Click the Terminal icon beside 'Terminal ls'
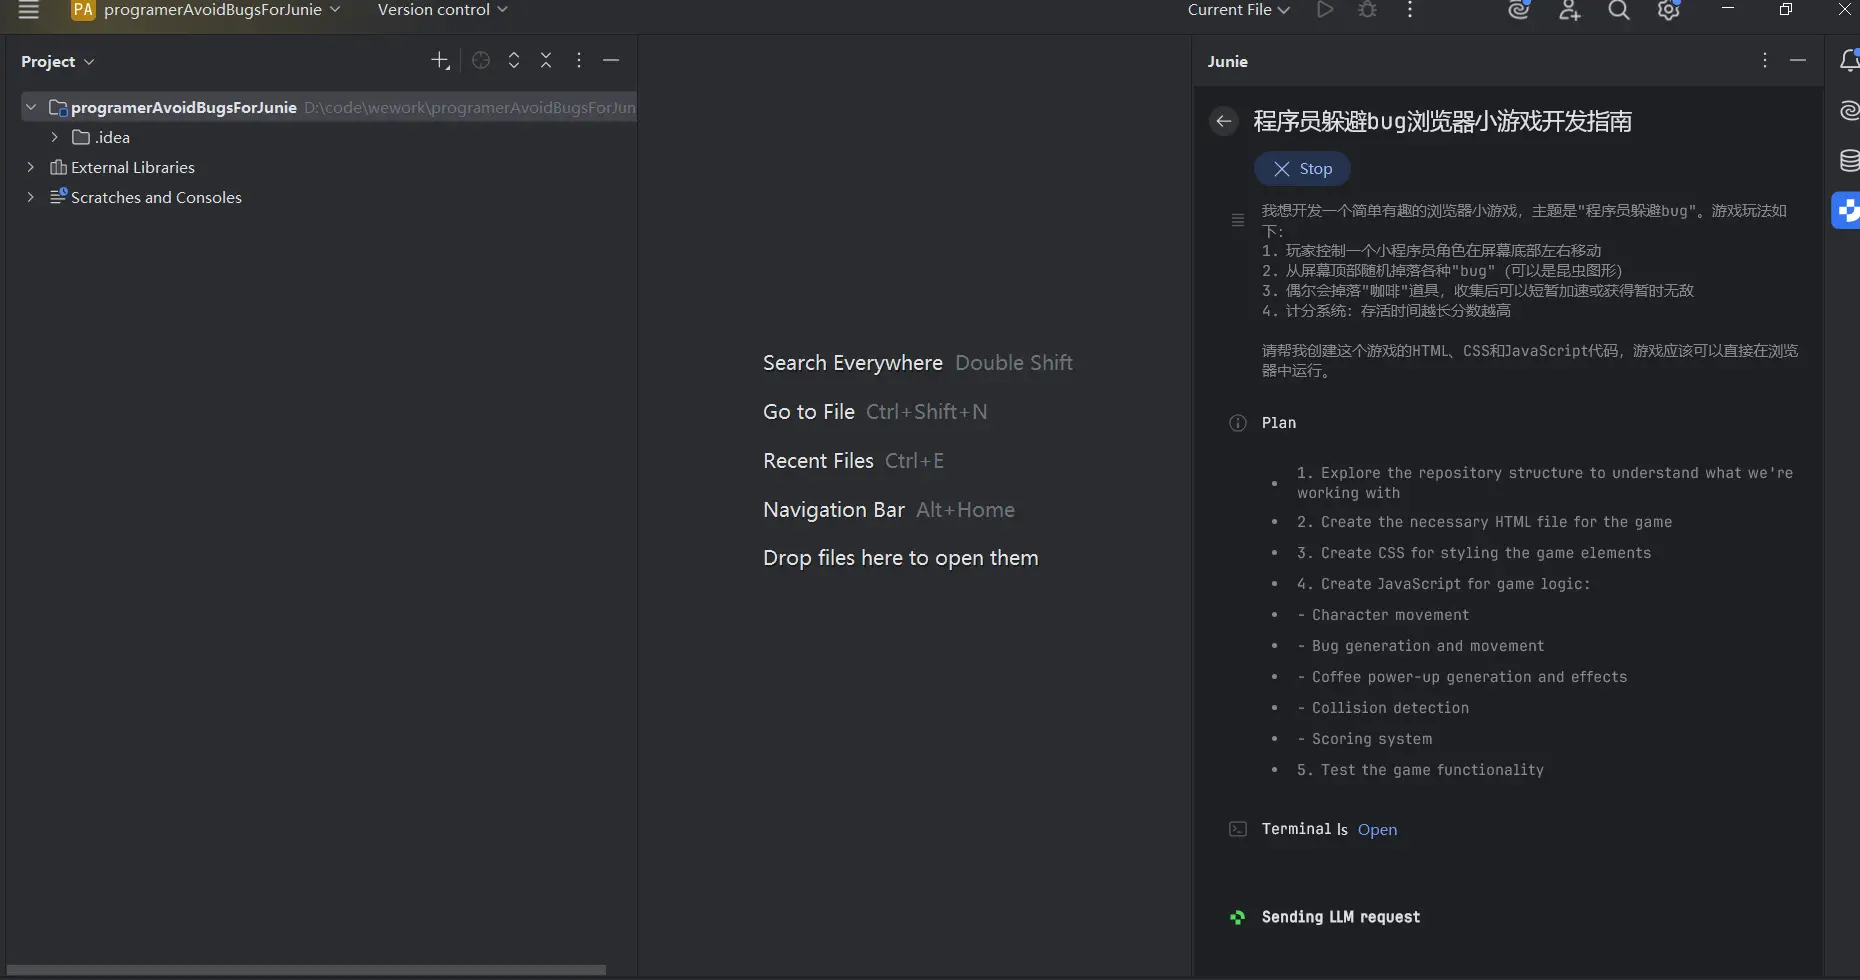Viewport: 1860px width, 980px height. (1238, 829)
